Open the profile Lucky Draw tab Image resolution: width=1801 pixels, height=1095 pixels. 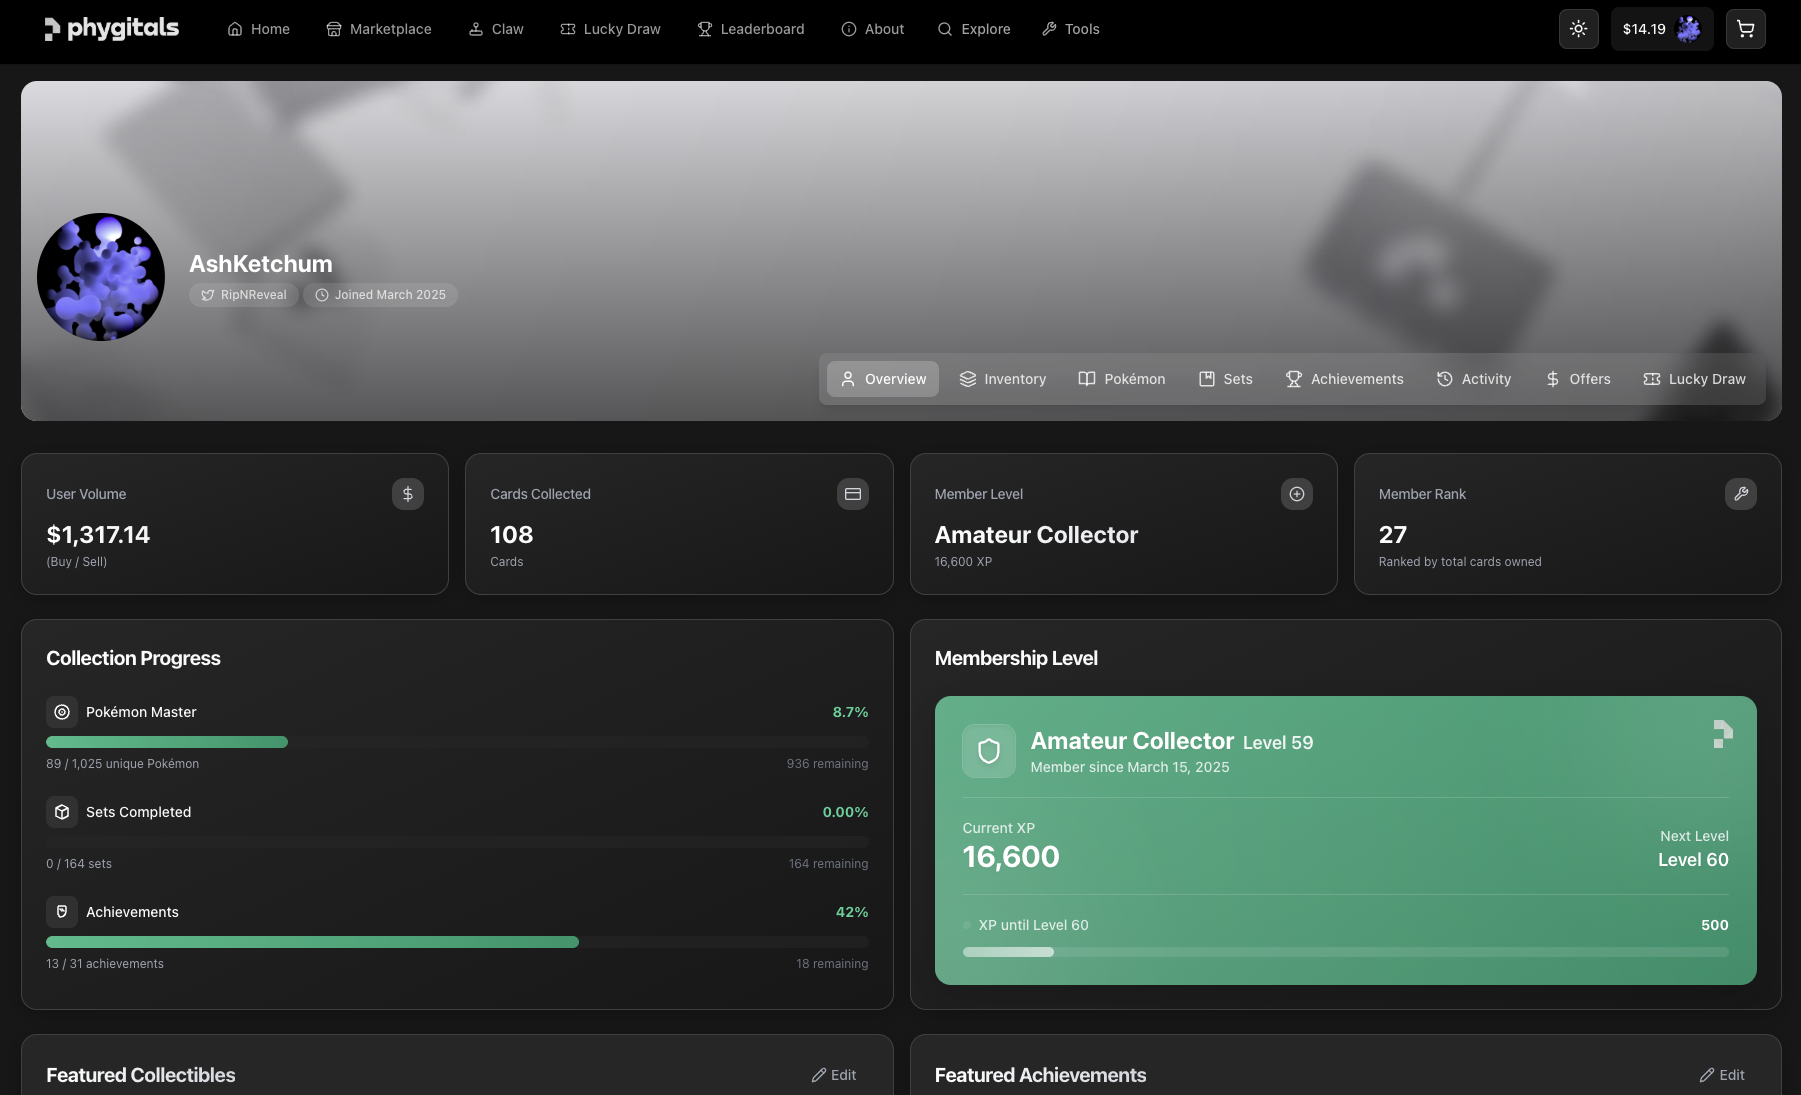coord(1694,379)
